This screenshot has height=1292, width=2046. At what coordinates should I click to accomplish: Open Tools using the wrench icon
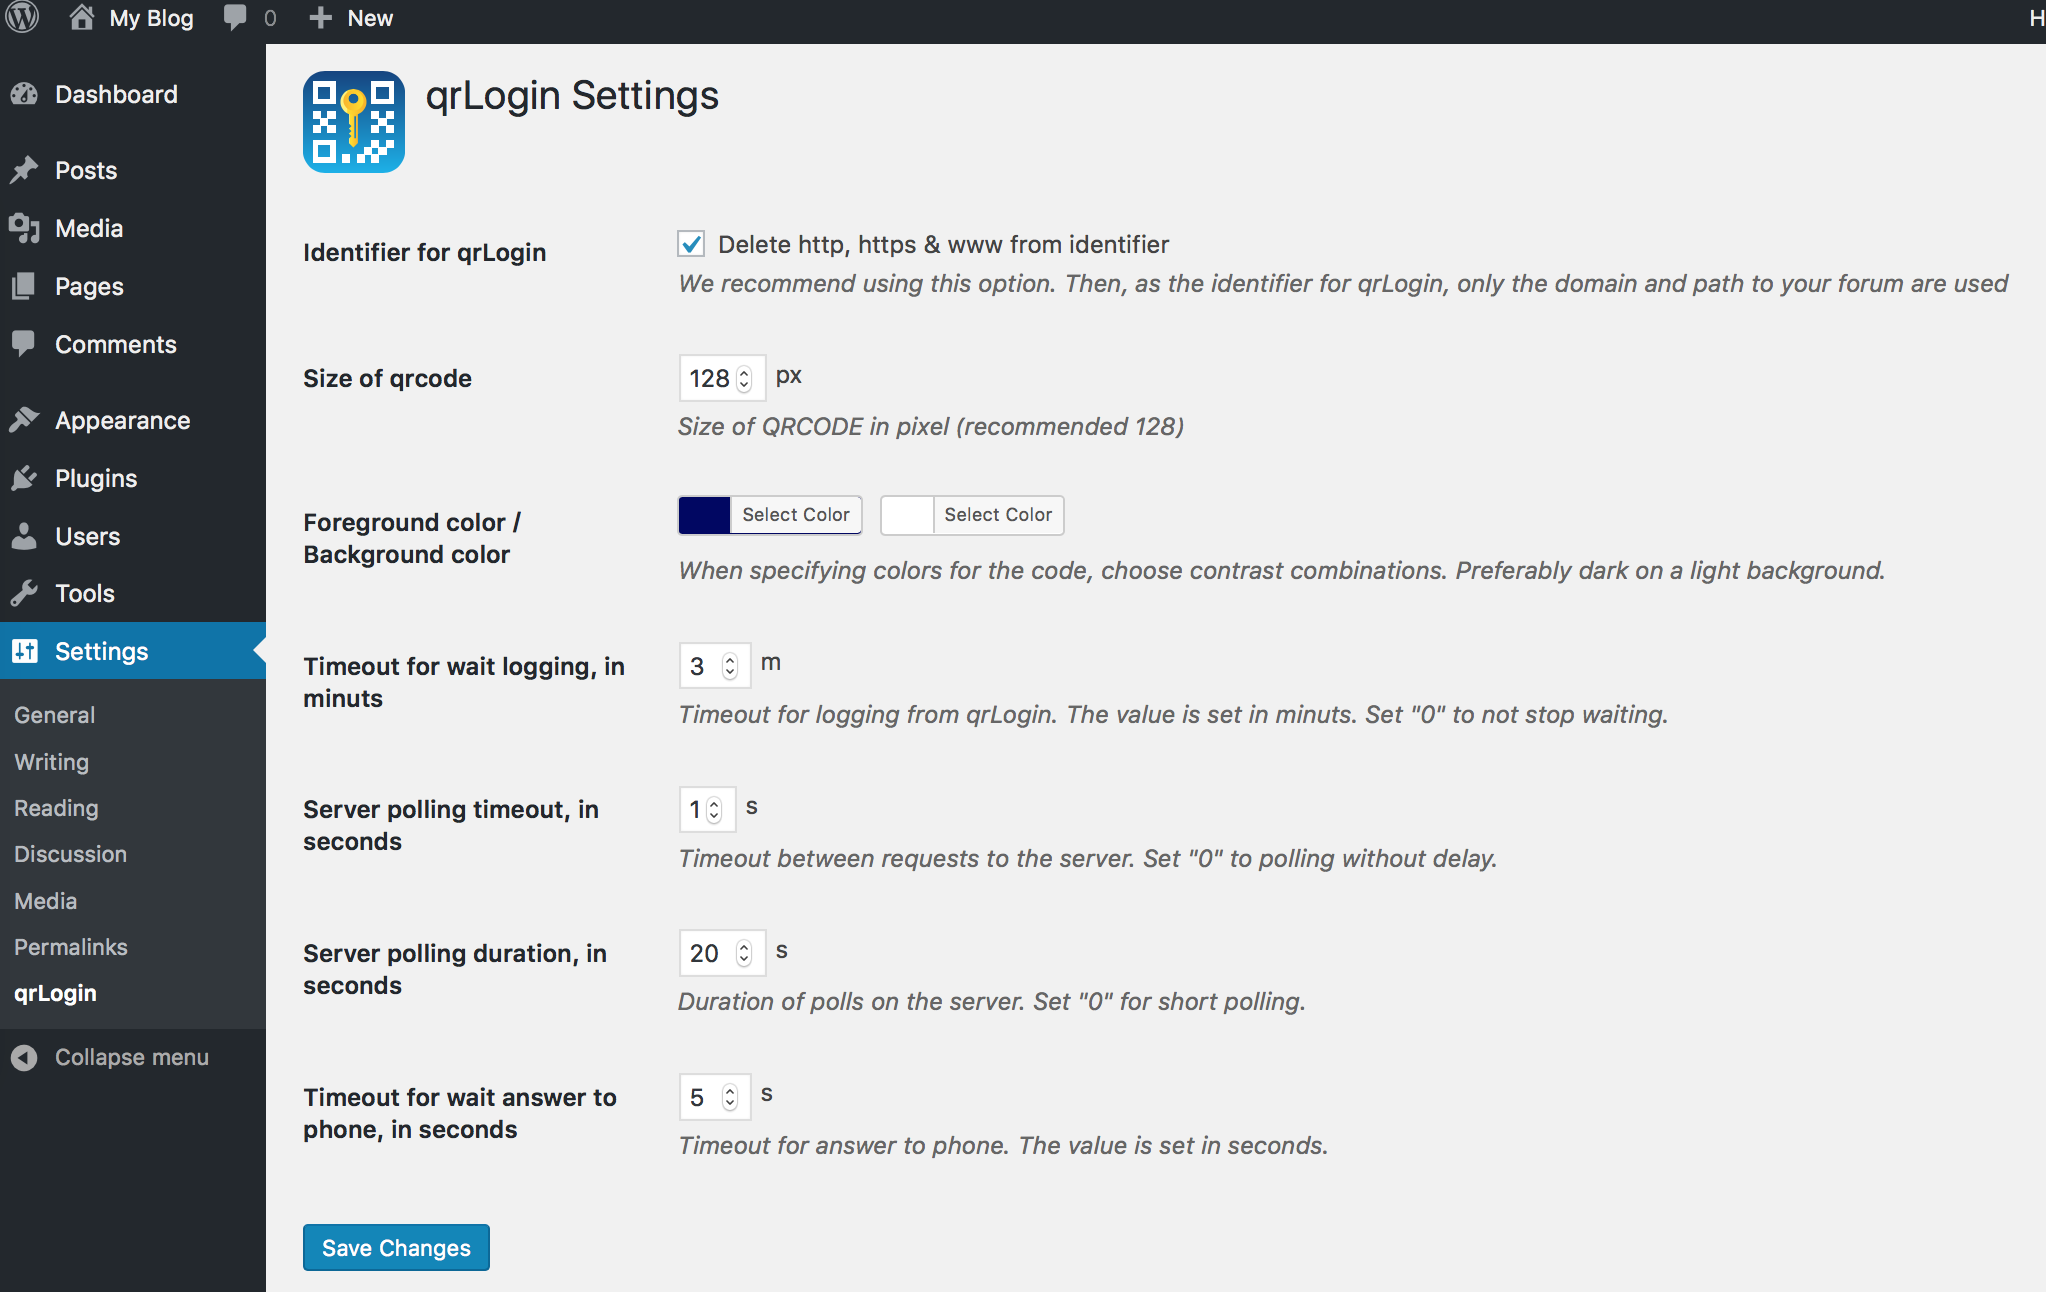coord(25,593)
